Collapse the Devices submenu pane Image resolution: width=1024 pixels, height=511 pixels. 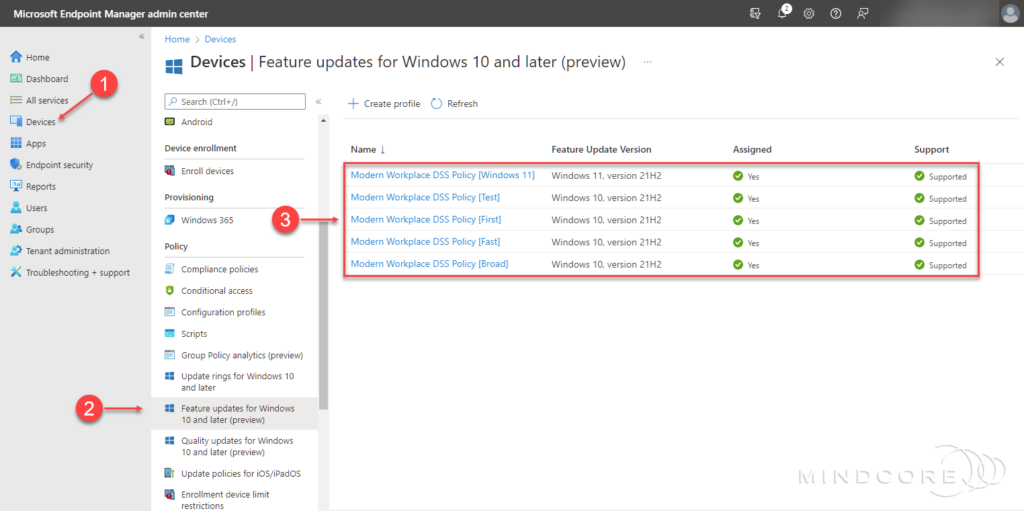[x=319, y=101]
